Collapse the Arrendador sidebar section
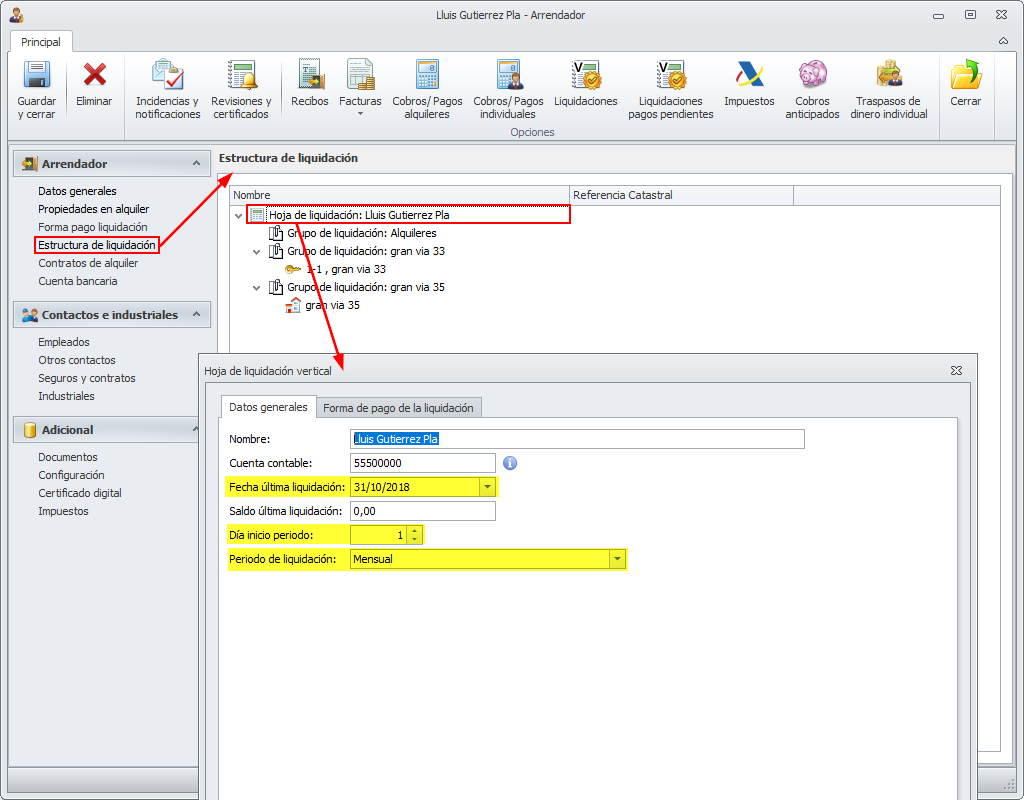The width and height of the screenshot is (1024, 800). [x=196, y=163]
